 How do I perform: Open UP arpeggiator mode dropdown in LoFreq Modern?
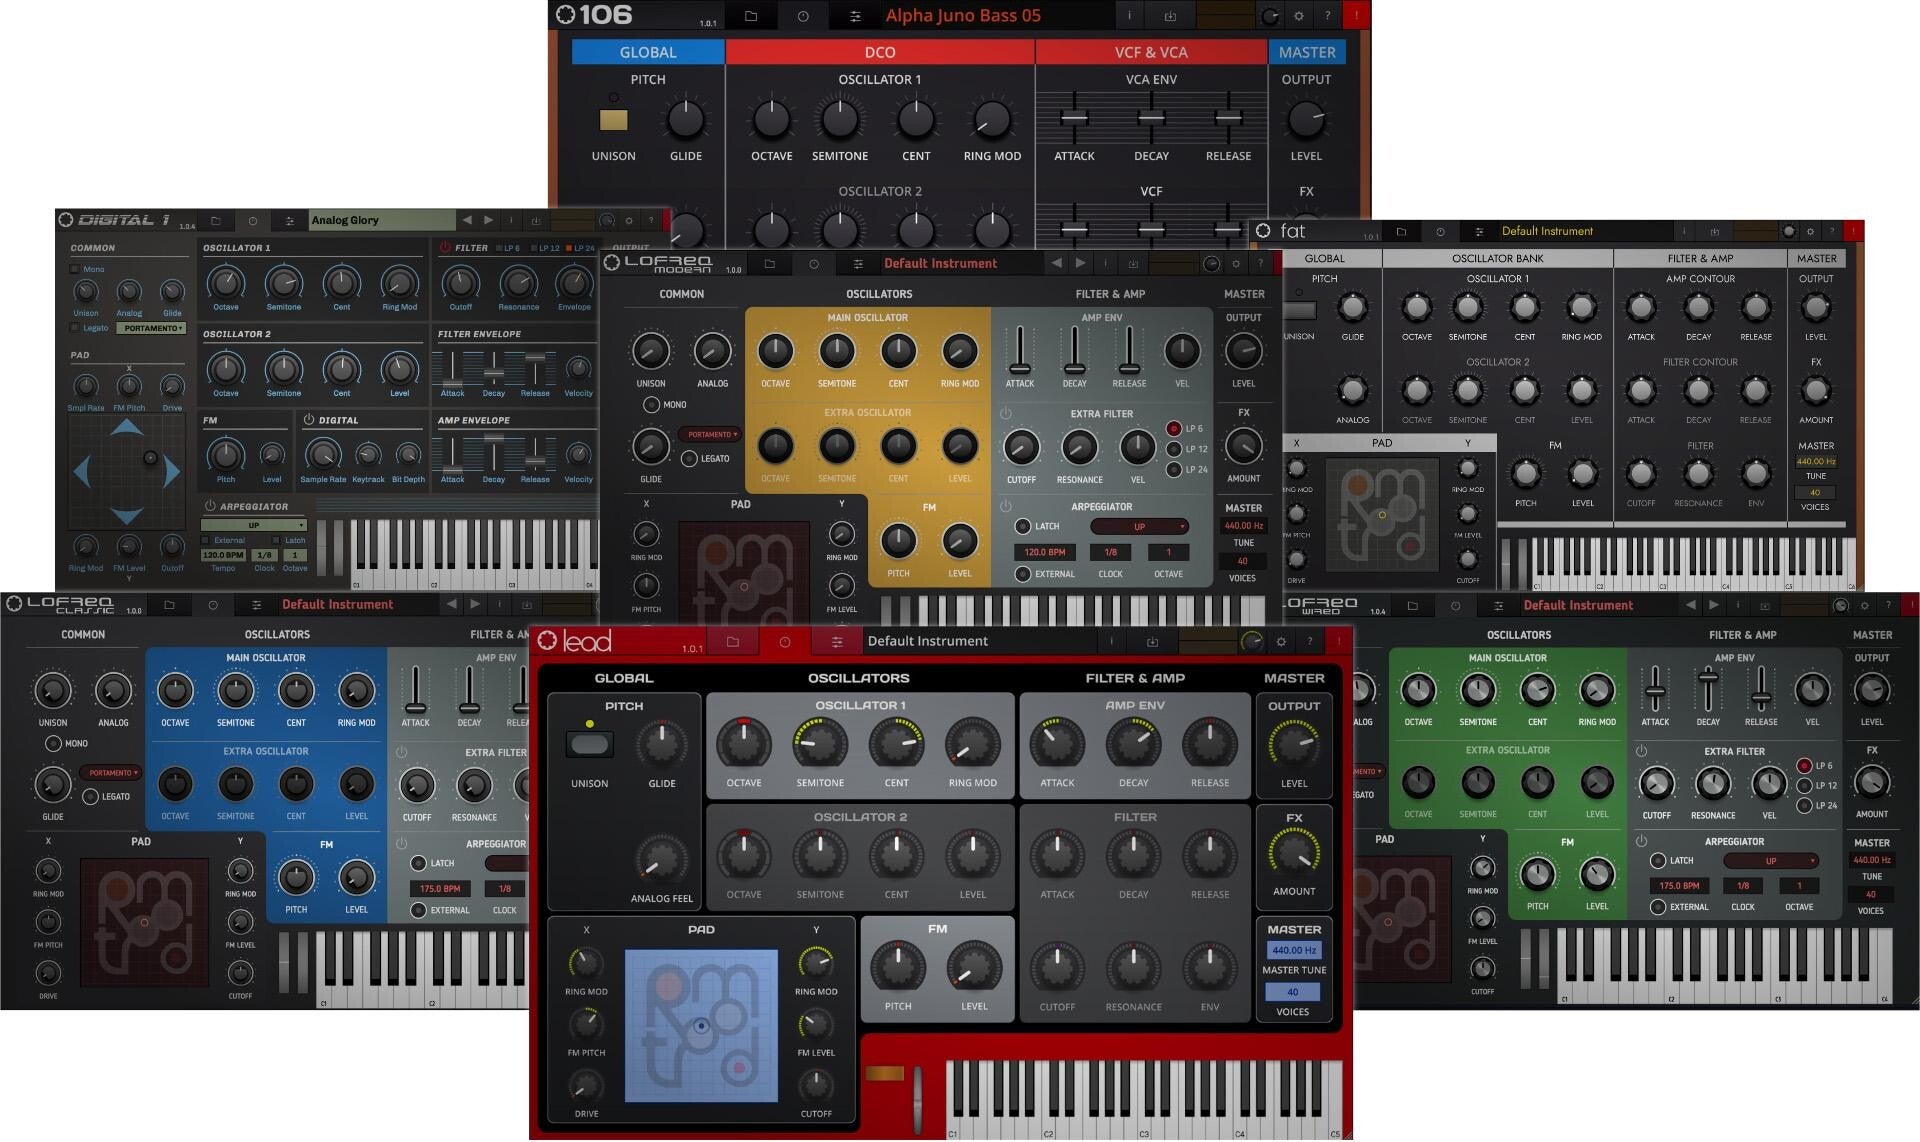[x=1140, y=526]
